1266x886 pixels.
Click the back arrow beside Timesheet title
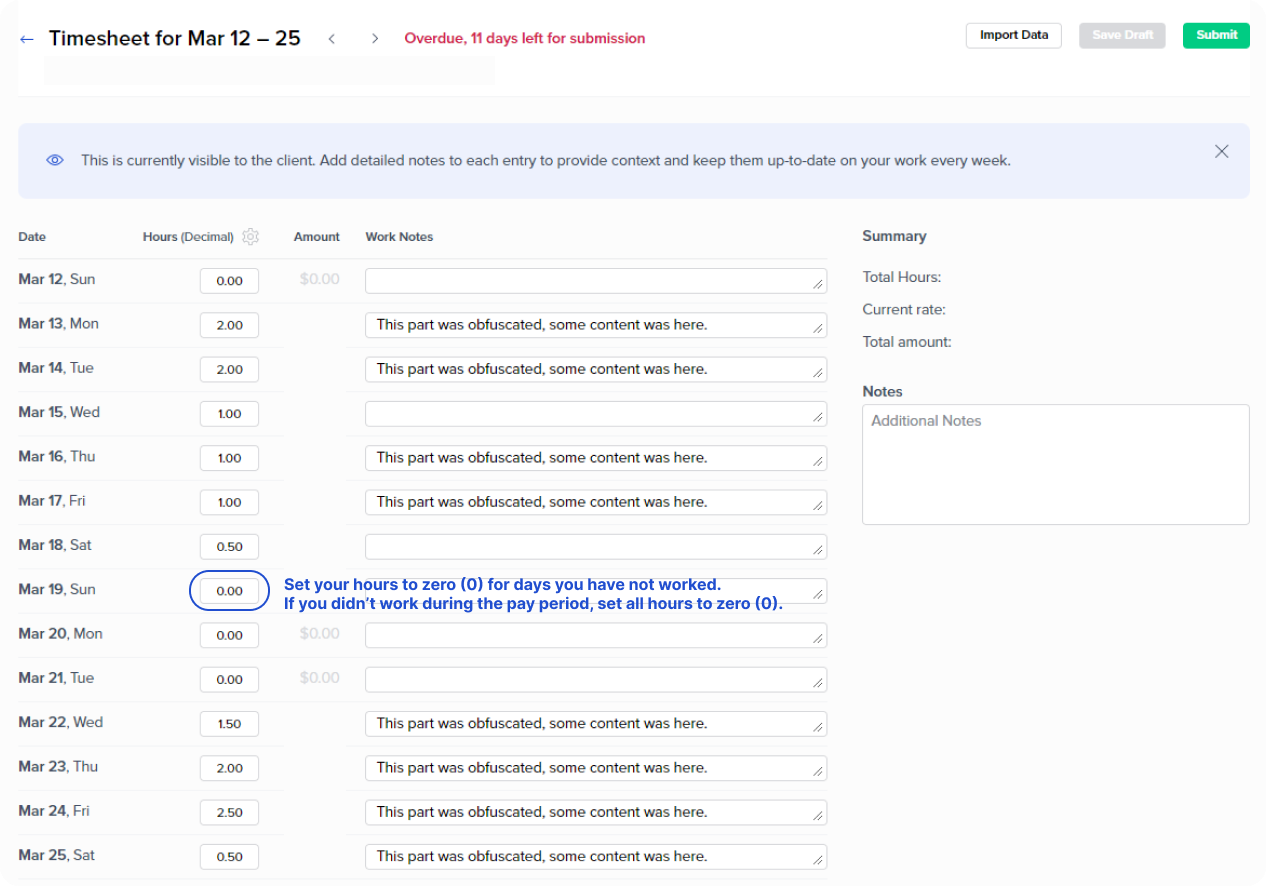[x=27, y=39]
